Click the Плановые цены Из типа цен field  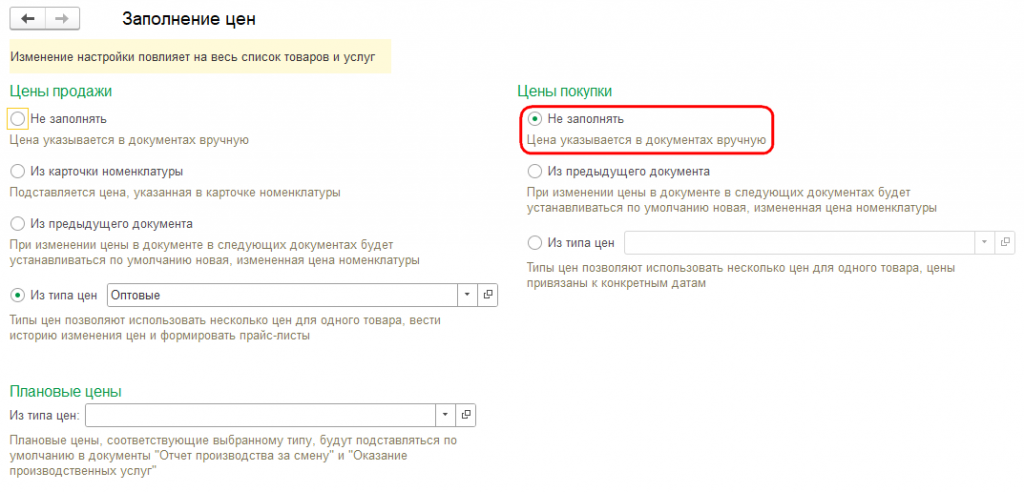261,415
